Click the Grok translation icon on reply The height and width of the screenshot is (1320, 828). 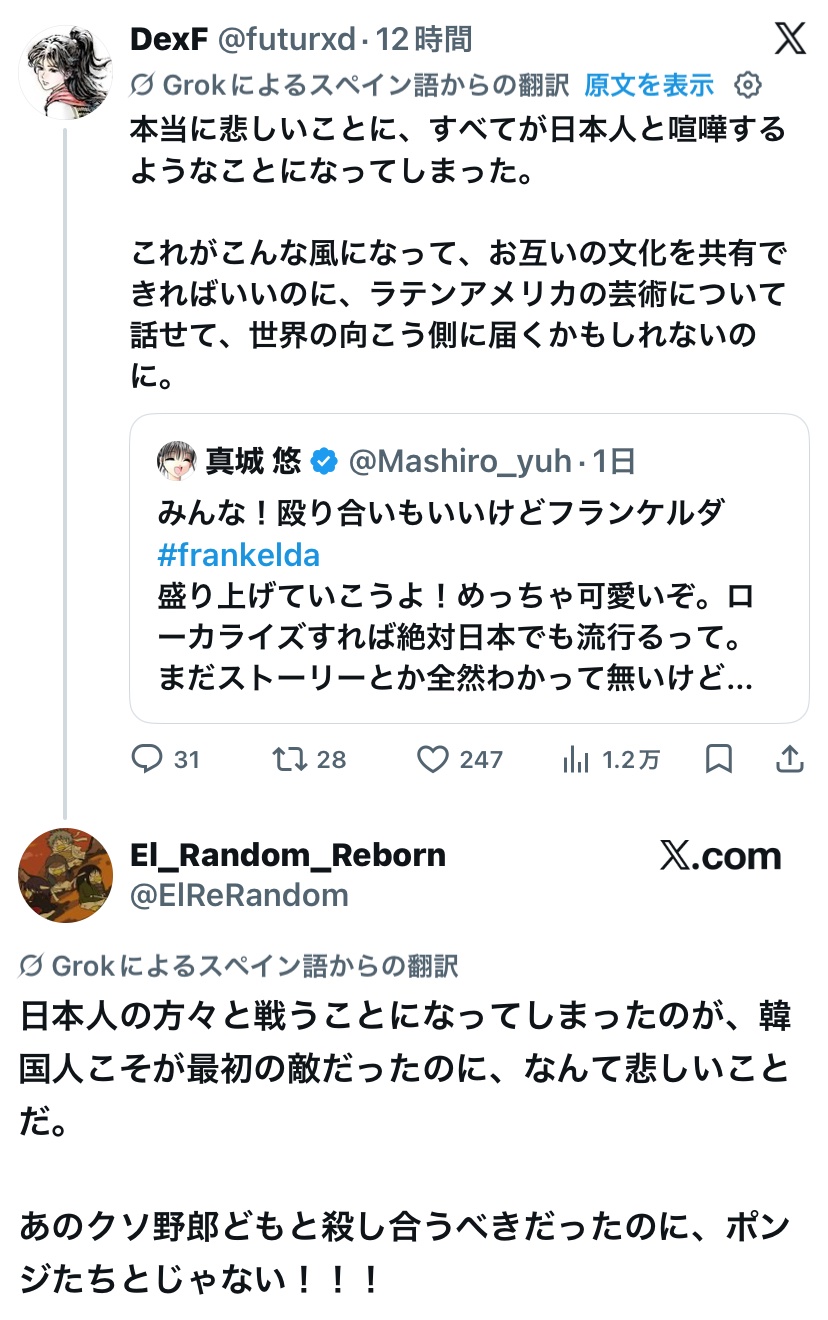(x=31, y=966)
